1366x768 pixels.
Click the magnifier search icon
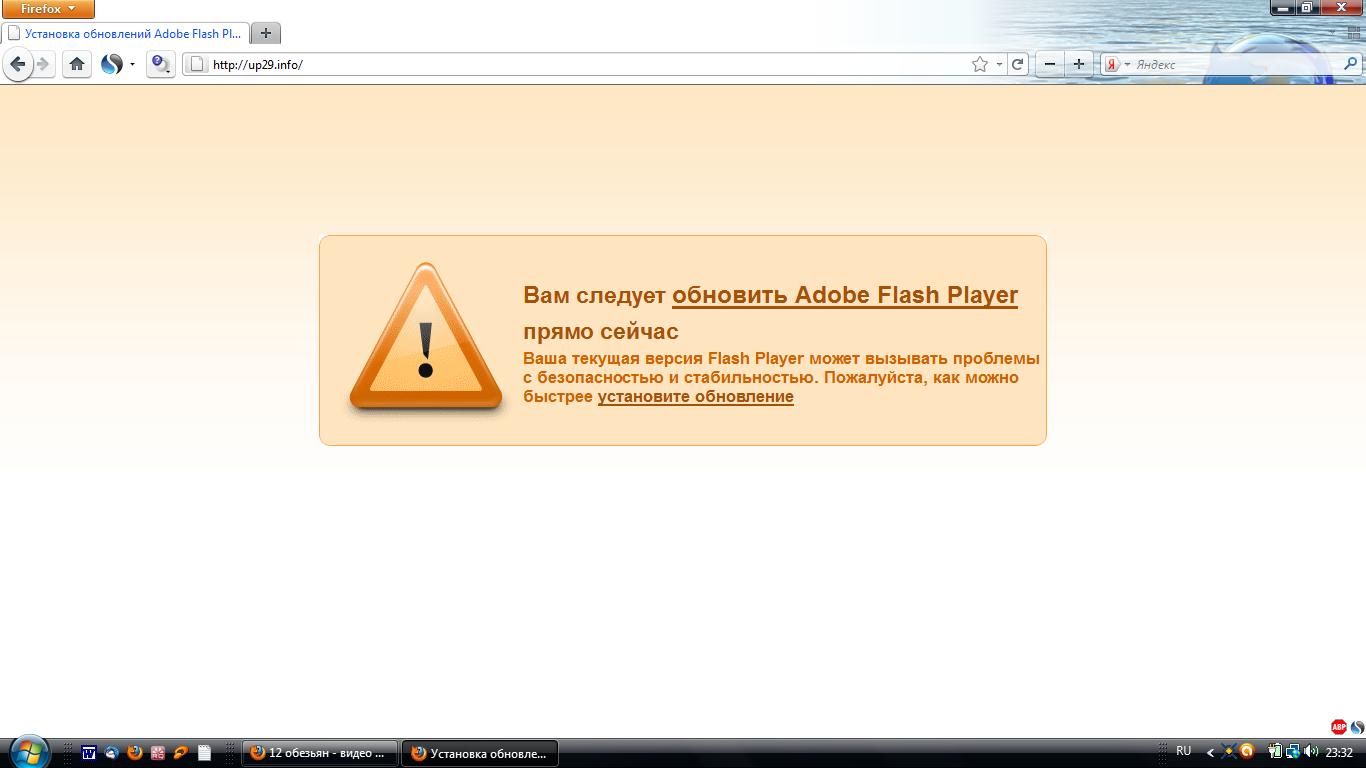[x=1351, y=64]
